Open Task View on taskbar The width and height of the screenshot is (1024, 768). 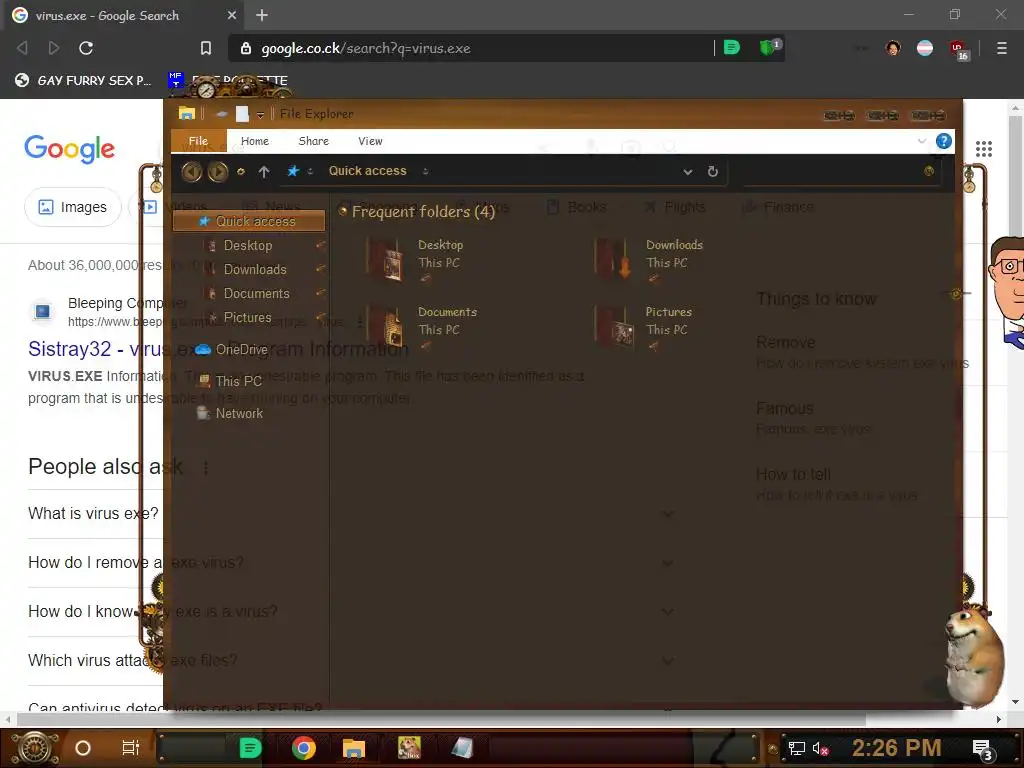[x=131, y=748]
